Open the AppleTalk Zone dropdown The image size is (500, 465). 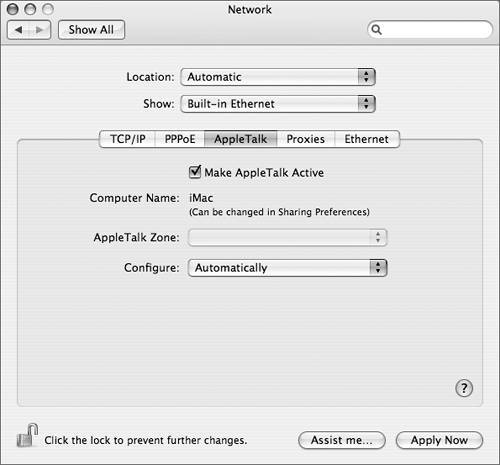click(287, 238)
